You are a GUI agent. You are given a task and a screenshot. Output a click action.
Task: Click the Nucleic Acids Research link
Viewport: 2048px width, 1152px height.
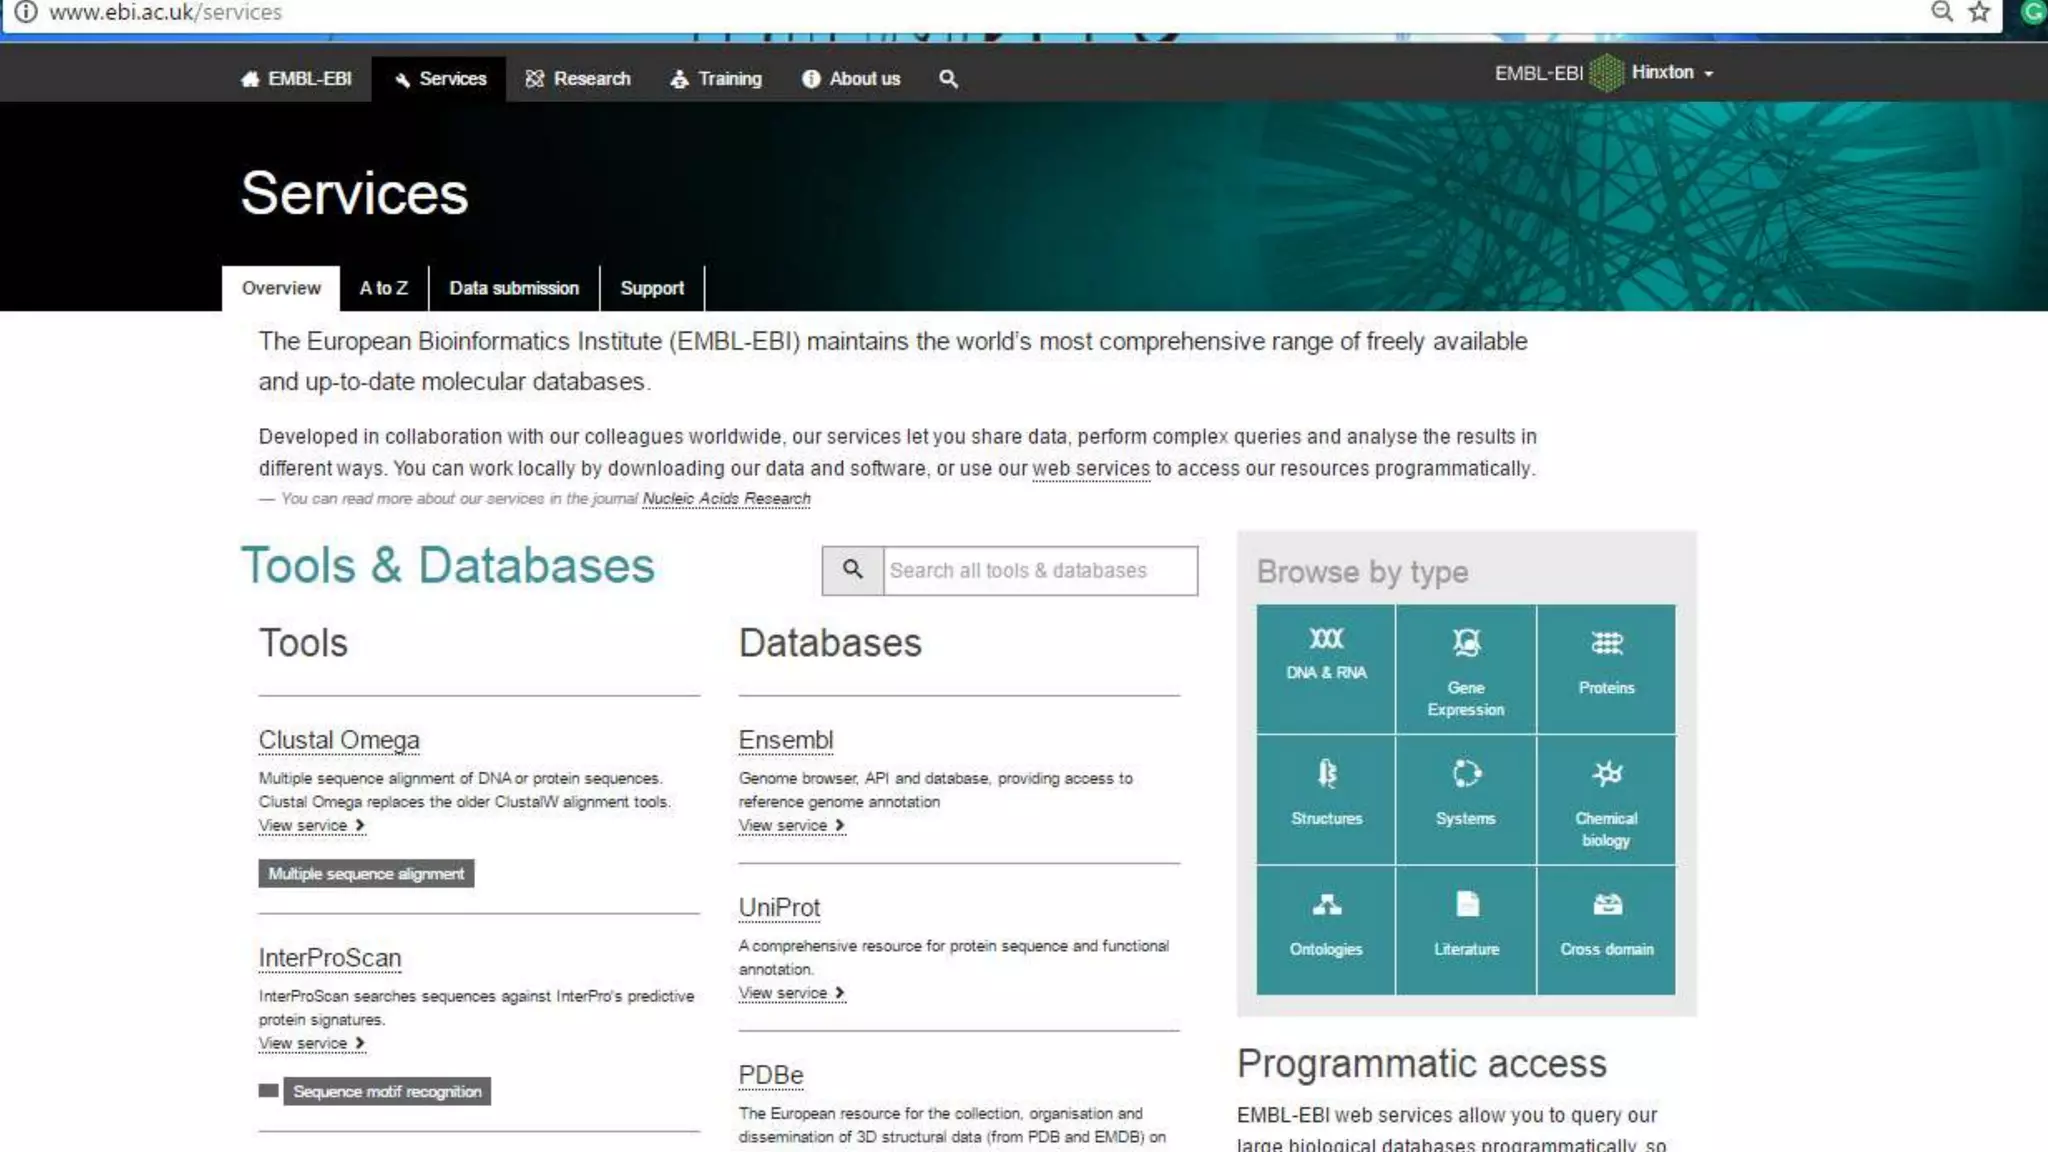tap(726, 499)
